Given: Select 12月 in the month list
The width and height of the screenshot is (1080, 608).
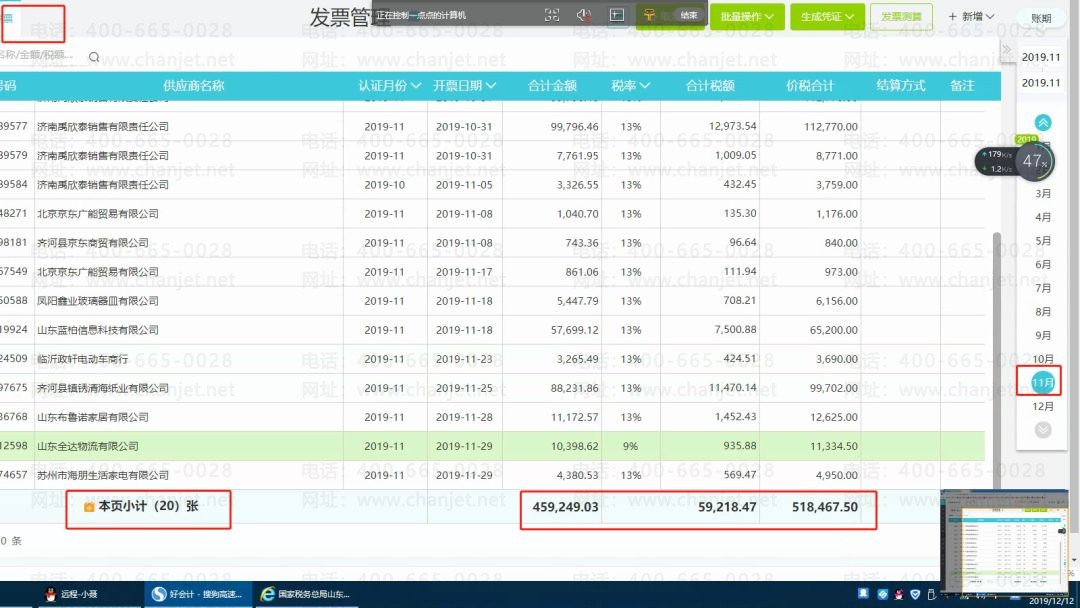Looking at the screenshot, I should 1043,406.
